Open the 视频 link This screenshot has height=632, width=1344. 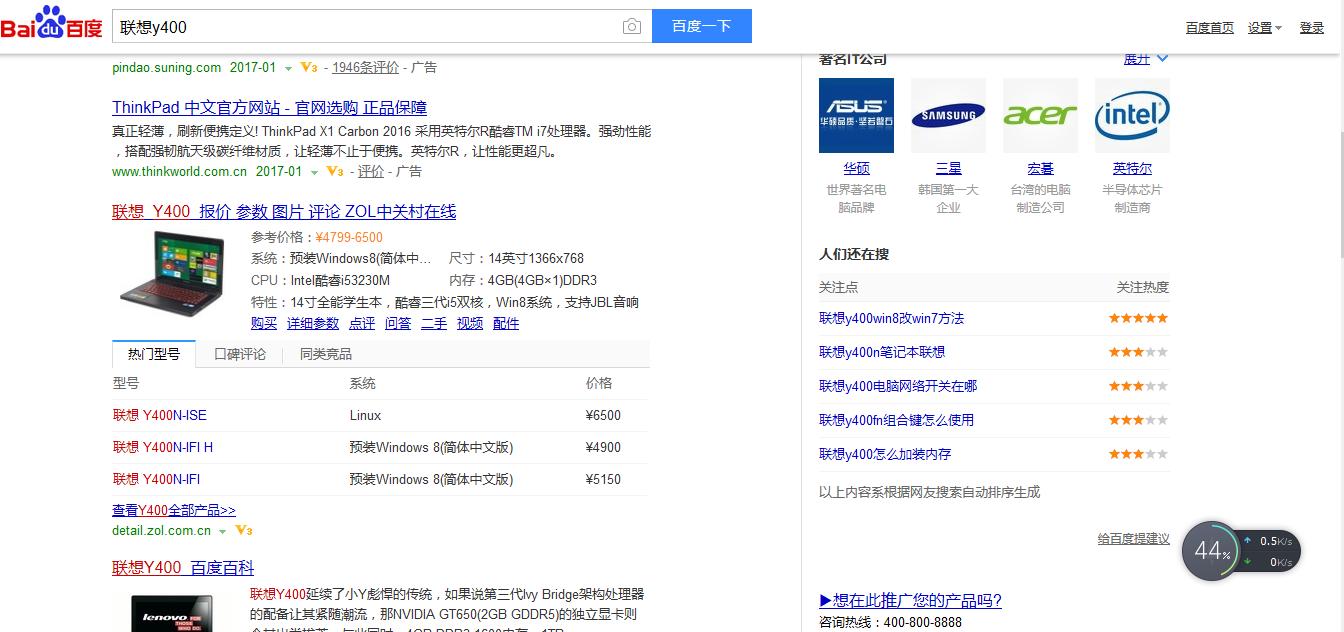[470, 324]
